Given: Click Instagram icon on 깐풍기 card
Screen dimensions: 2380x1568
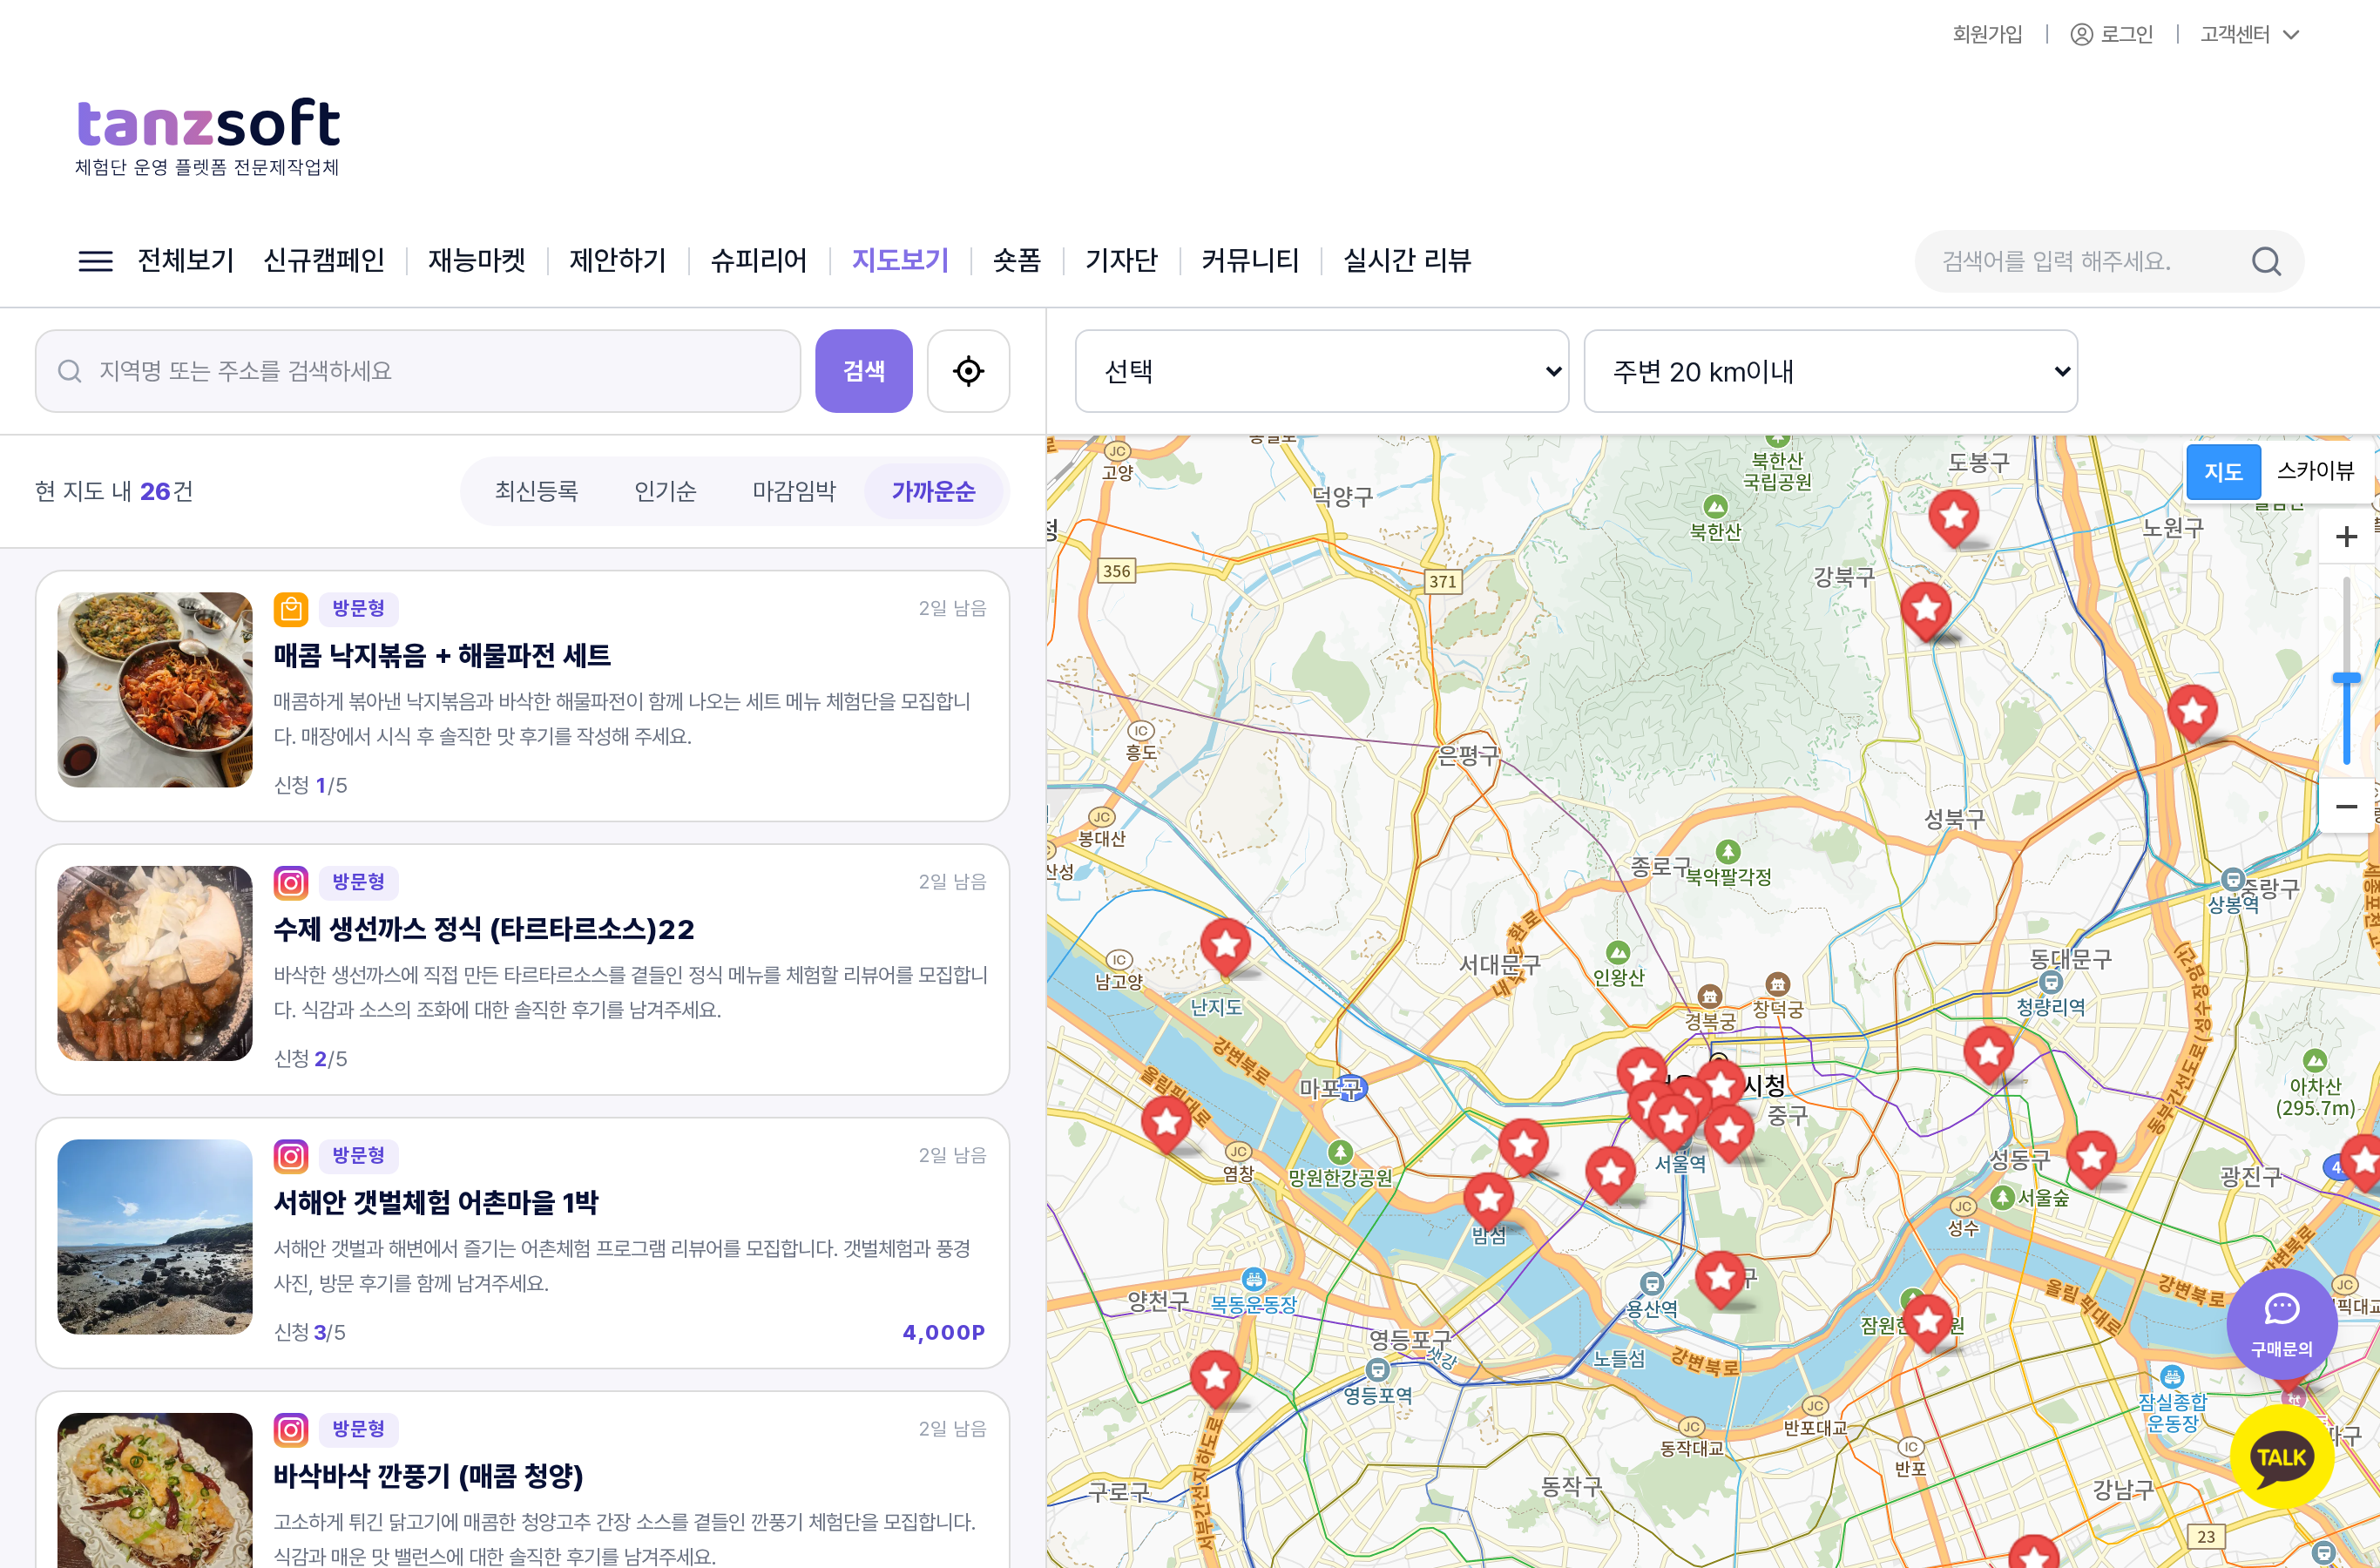Looking at the screenshot, I should (291, 1429).
